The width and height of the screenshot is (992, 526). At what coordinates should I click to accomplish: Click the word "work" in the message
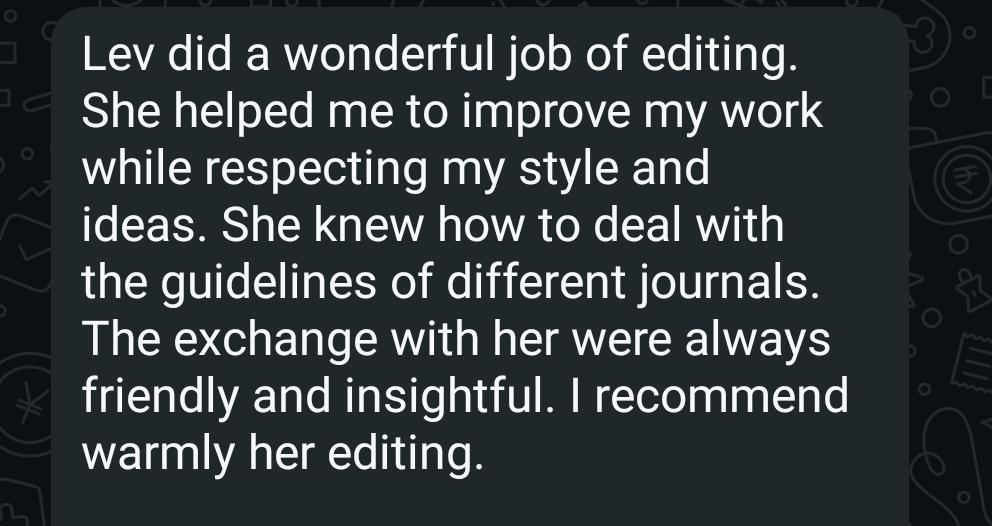coord(775,113)
